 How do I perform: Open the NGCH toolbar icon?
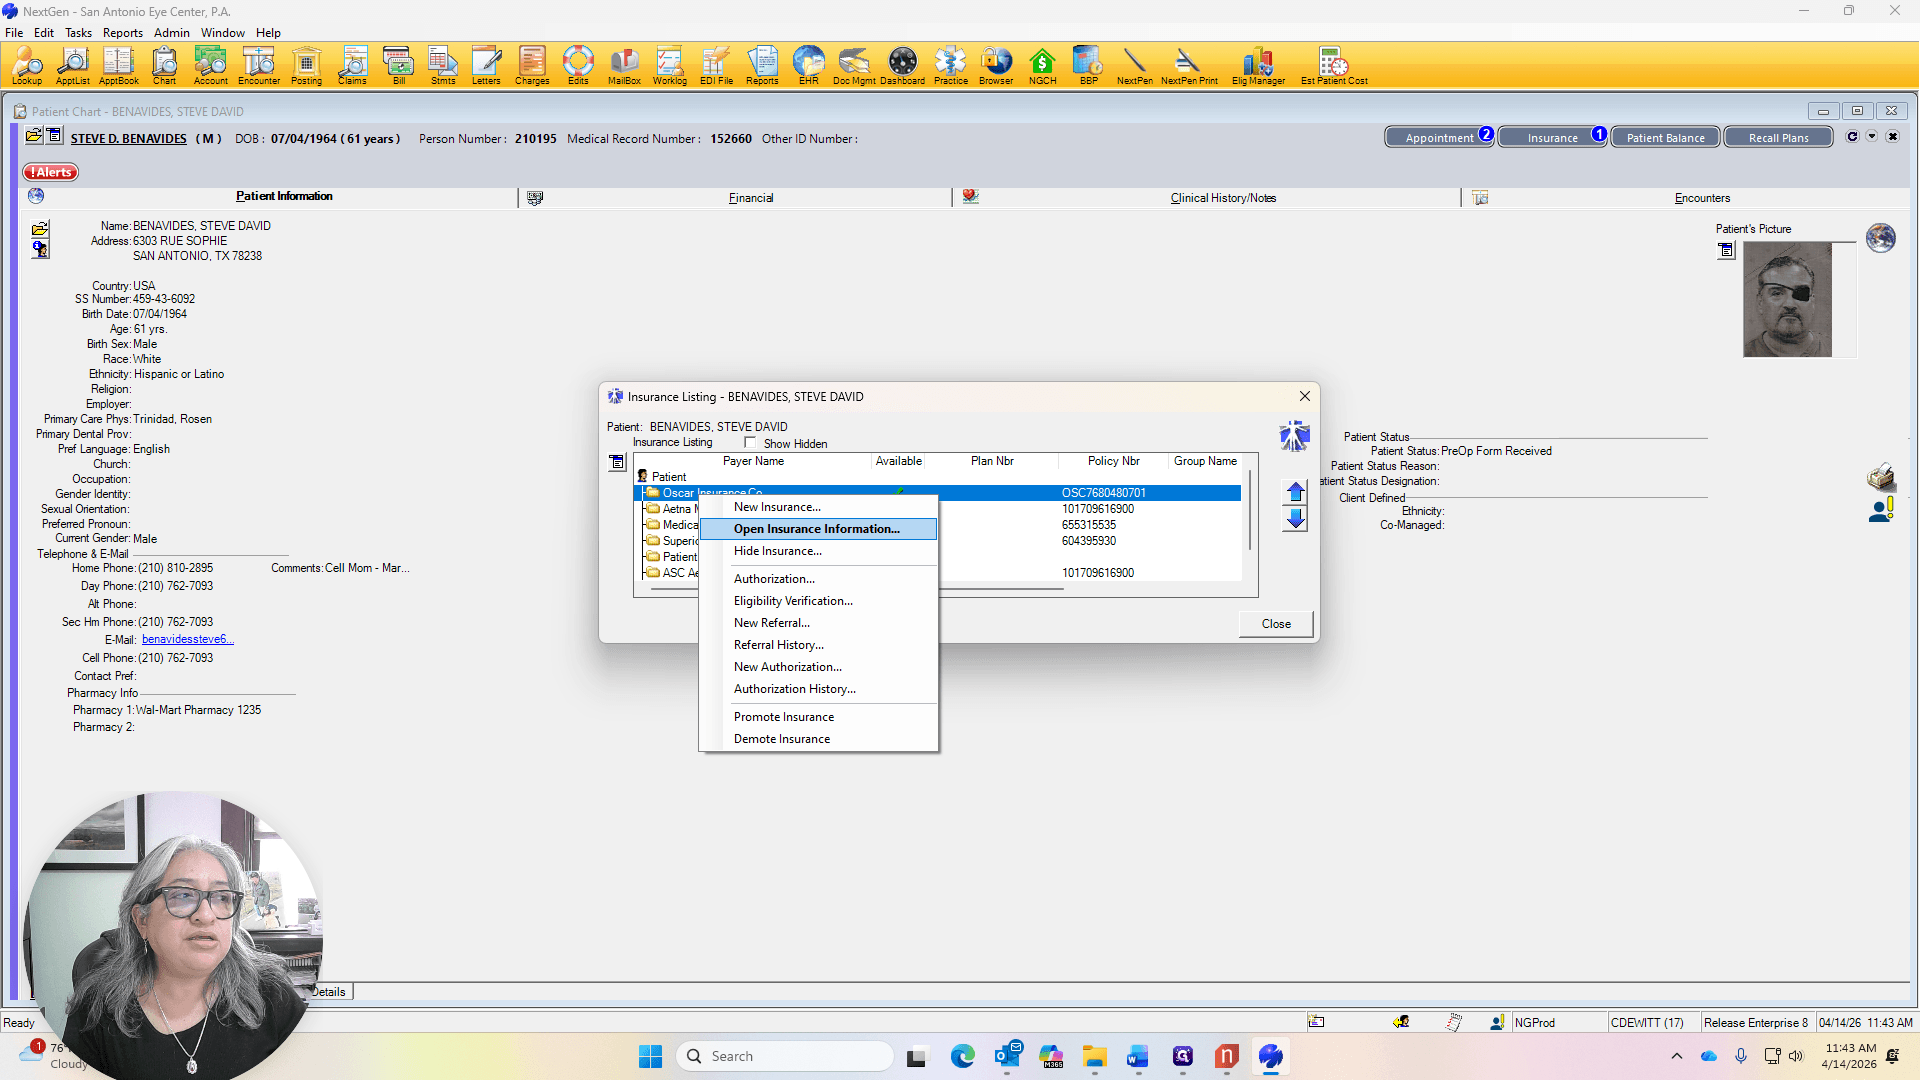tap(1042, 66)
